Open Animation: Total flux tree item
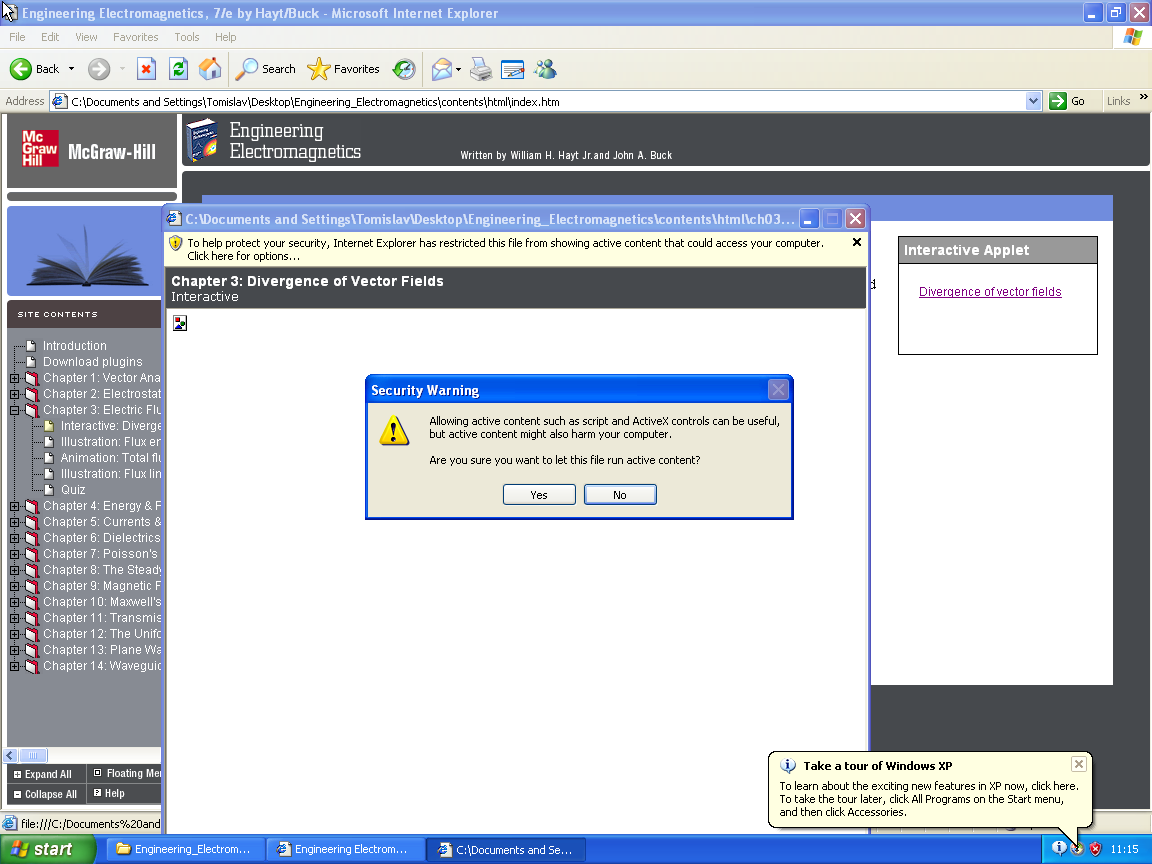The width and height of the screenshot is (1152, 864). coord(111,458)
